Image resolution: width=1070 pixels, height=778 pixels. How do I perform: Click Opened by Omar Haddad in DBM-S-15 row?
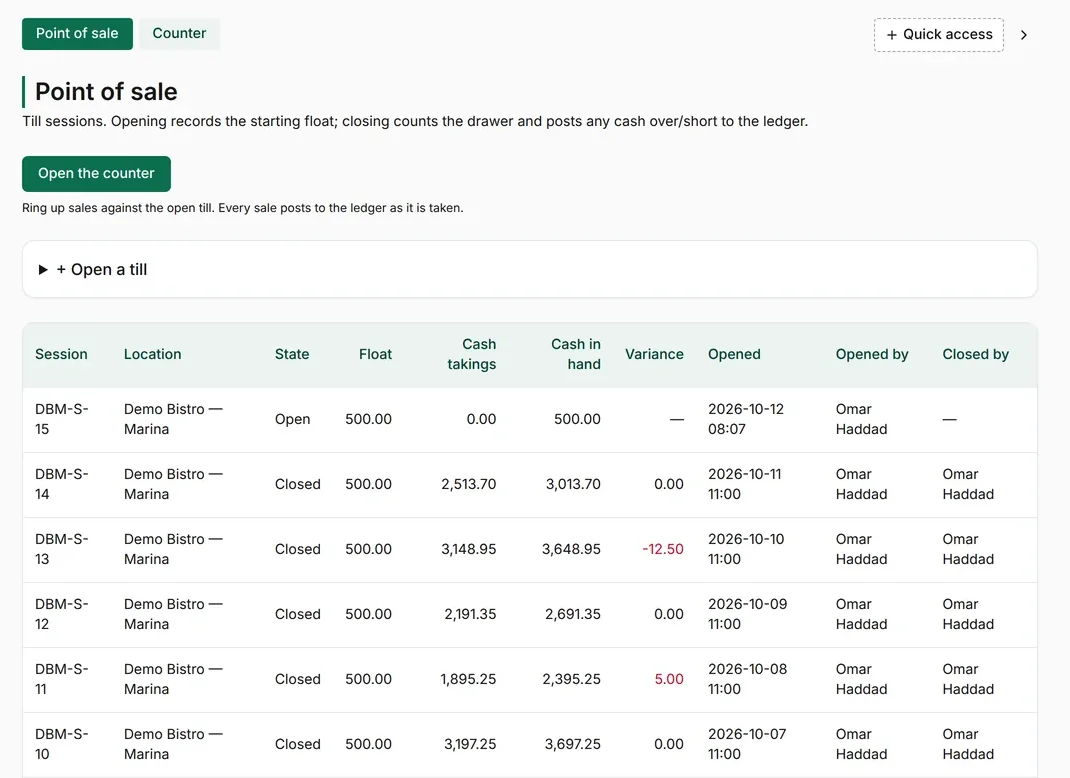point(861,419)
